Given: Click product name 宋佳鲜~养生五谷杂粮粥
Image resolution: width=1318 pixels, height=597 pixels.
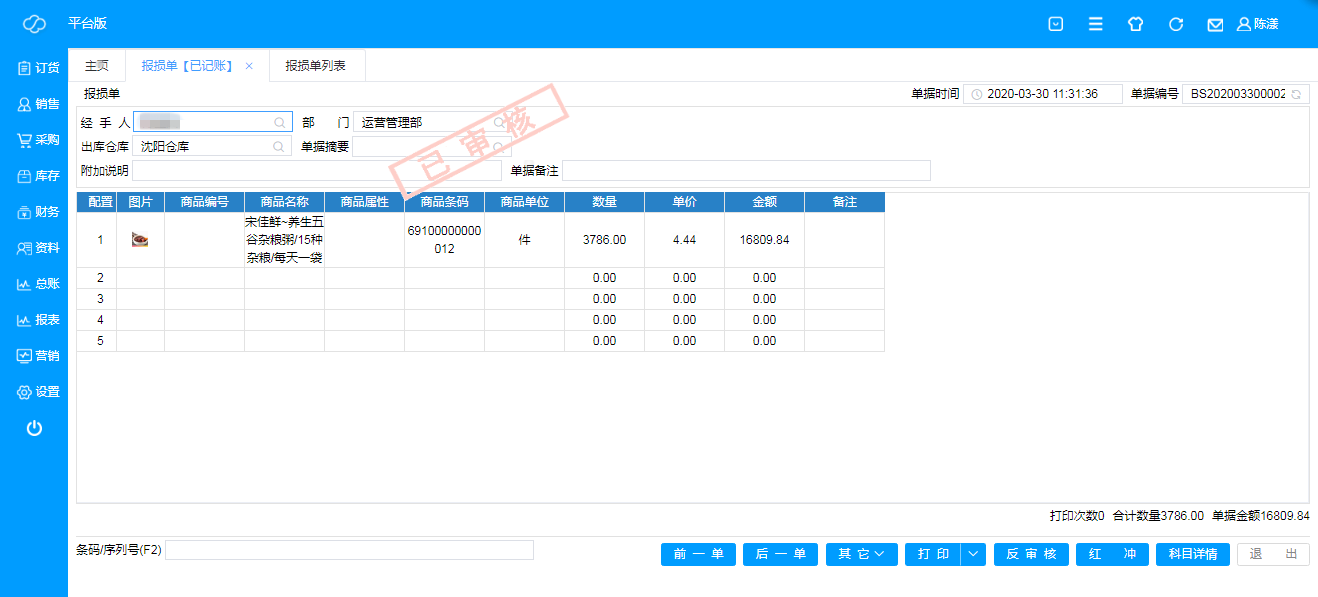Looking at the screenshot, I should (x=285, y=240).
